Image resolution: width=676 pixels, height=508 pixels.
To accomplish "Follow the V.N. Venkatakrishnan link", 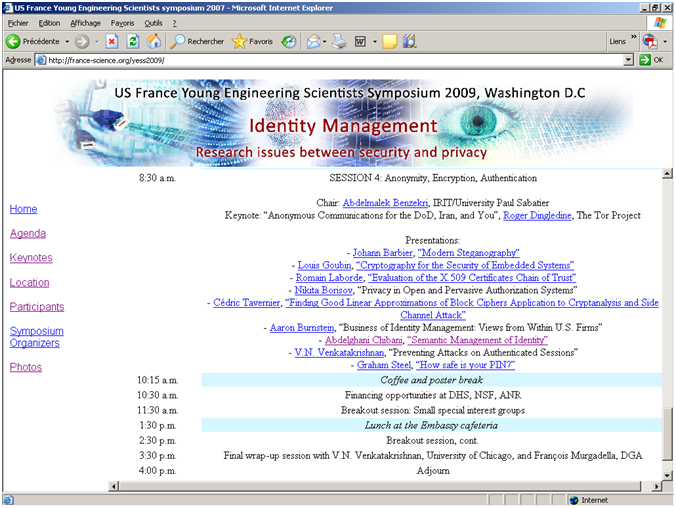I will click(x=339, y=353).
